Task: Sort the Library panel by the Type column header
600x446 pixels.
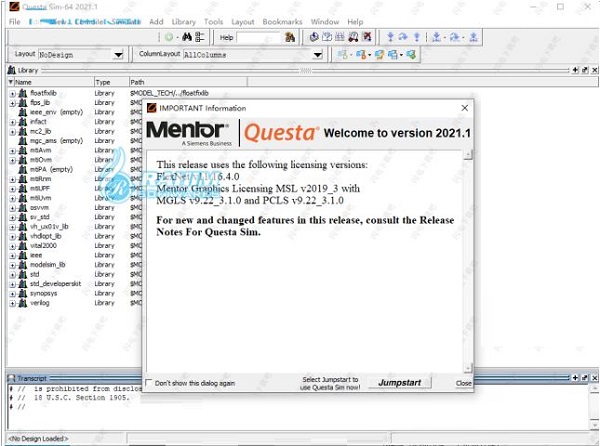Action: pos(111,82)
